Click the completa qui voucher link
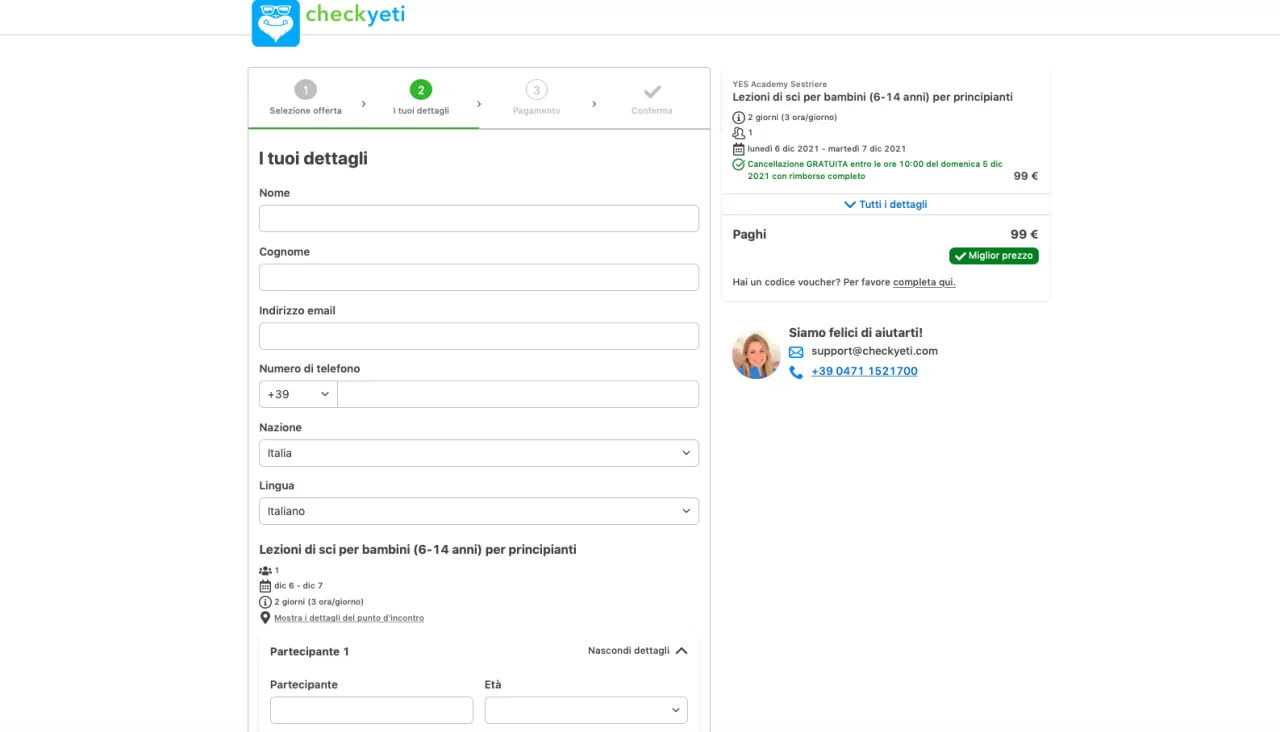 click(x=924, y=282)
